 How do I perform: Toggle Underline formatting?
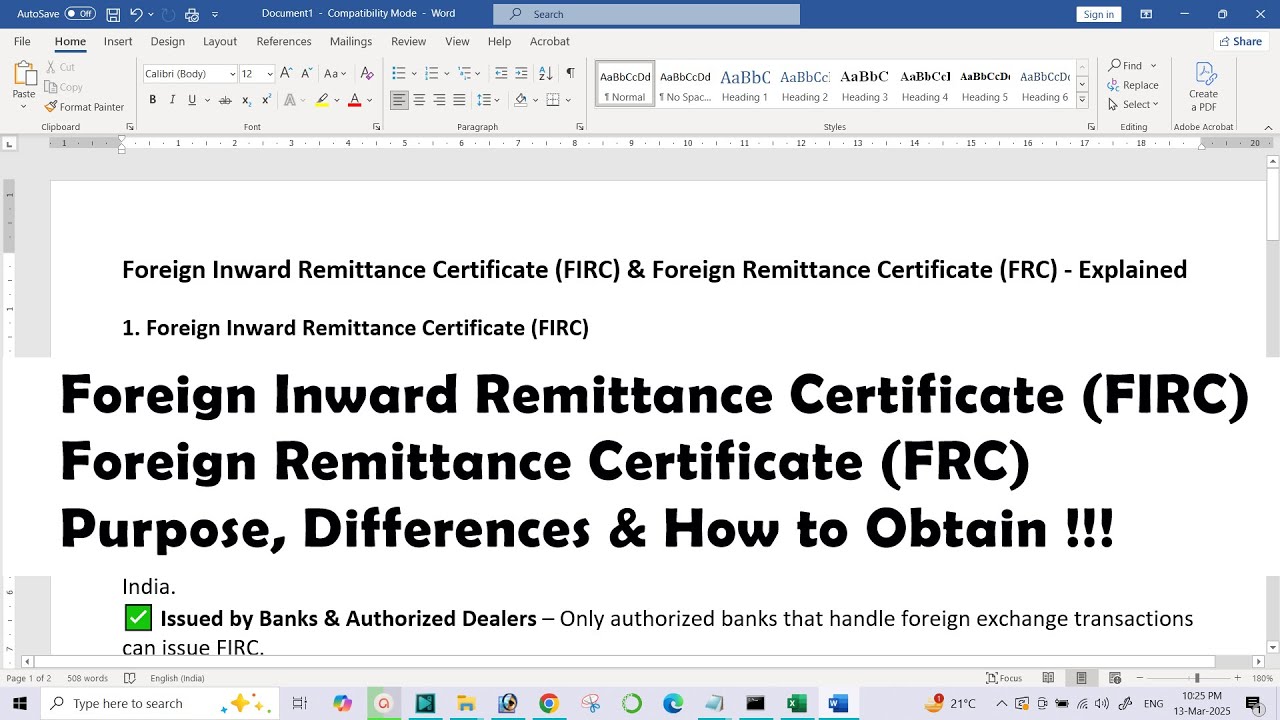(192, 100)
